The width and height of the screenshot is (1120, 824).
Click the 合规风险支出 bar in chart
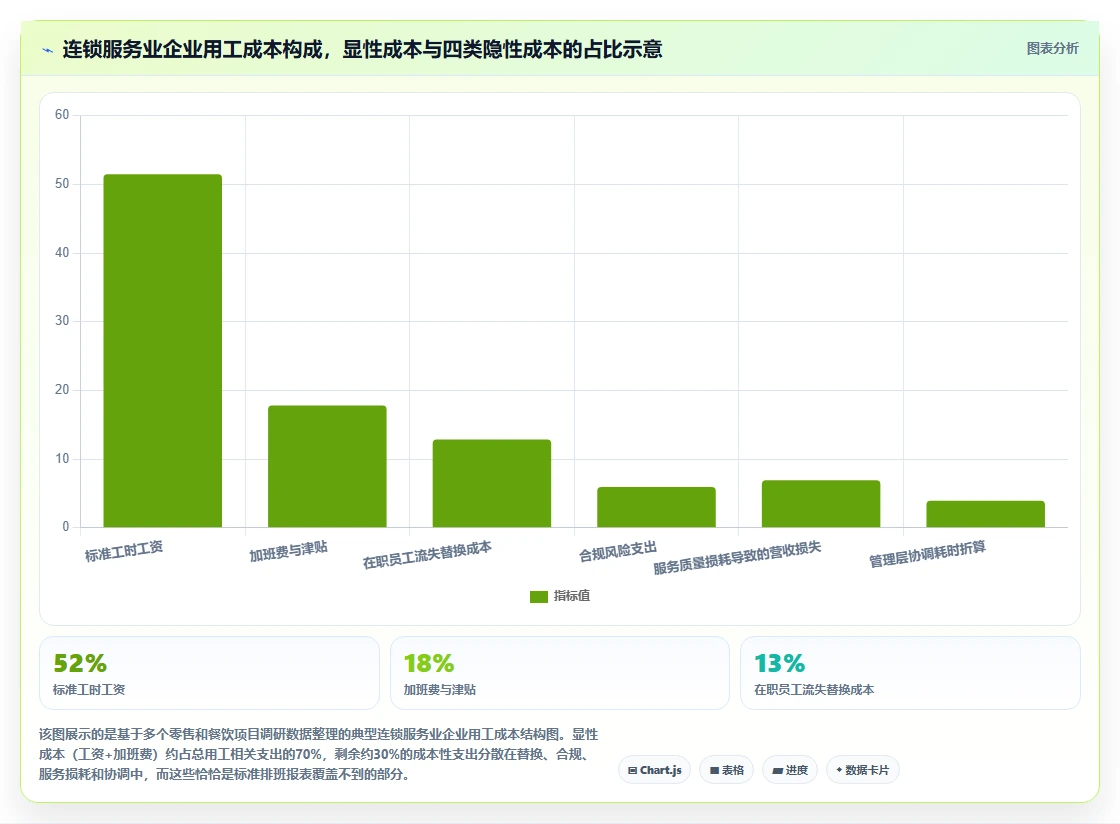pyautogui.click(x=656, y=507)
